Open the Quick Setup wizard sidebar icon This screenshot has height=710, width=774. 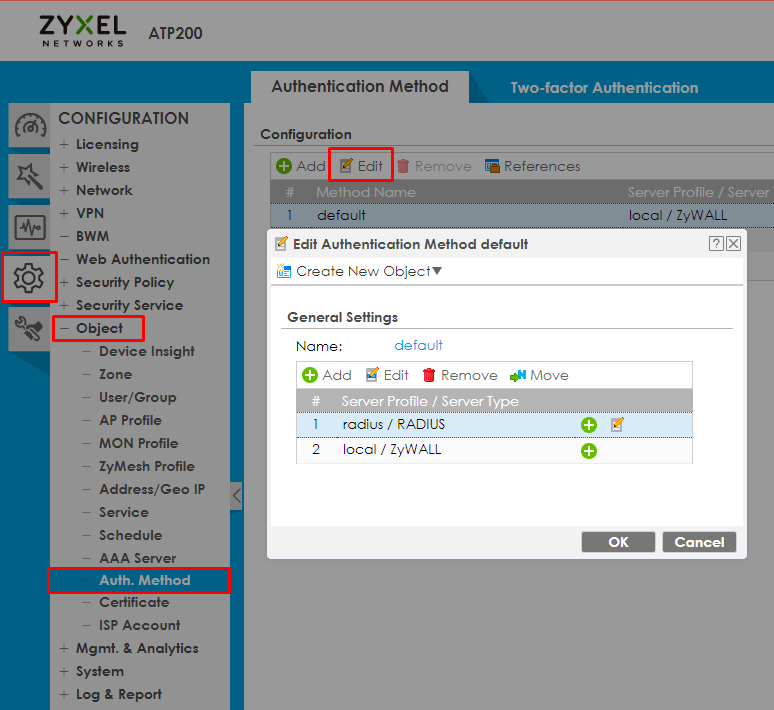coord(30,176)
